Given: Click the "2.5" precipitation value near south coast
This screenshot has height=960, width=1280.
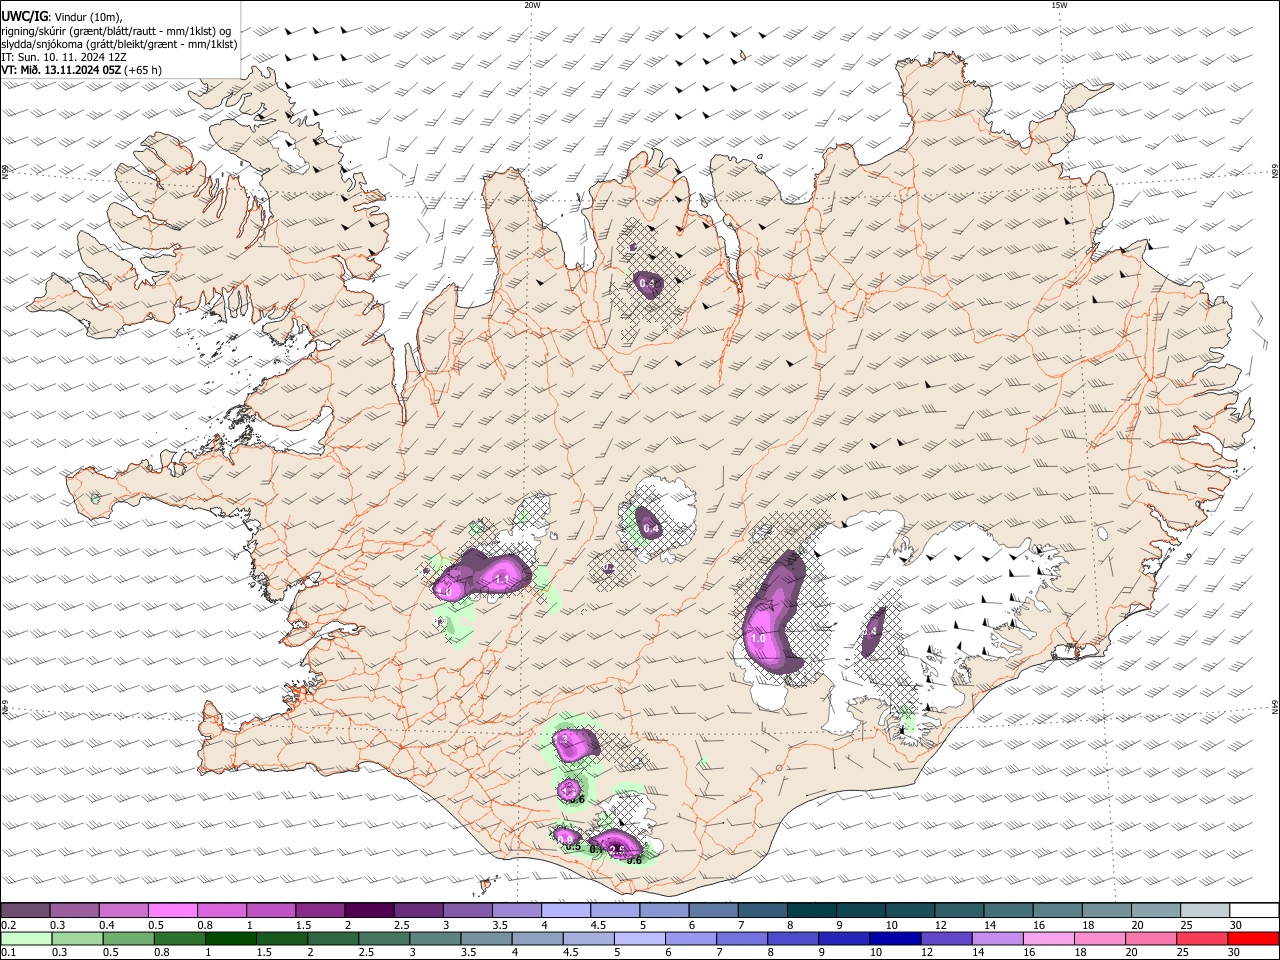Looking at the screenshot, I should [x=617, y=850].
